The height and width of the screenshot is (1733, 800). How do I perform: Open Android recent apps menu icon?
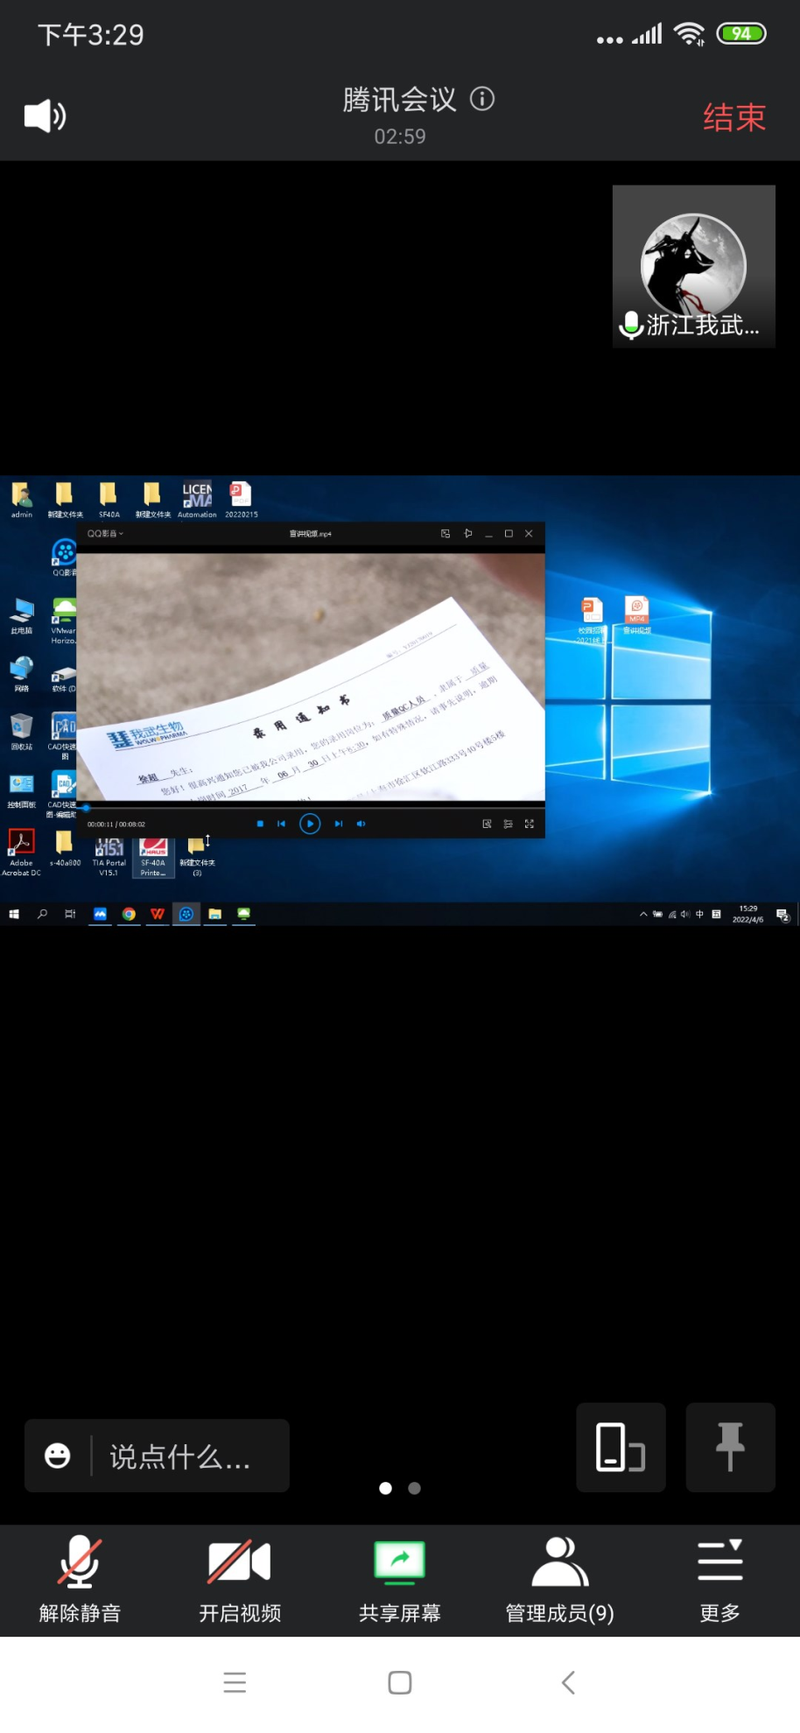click(235, 1683)
